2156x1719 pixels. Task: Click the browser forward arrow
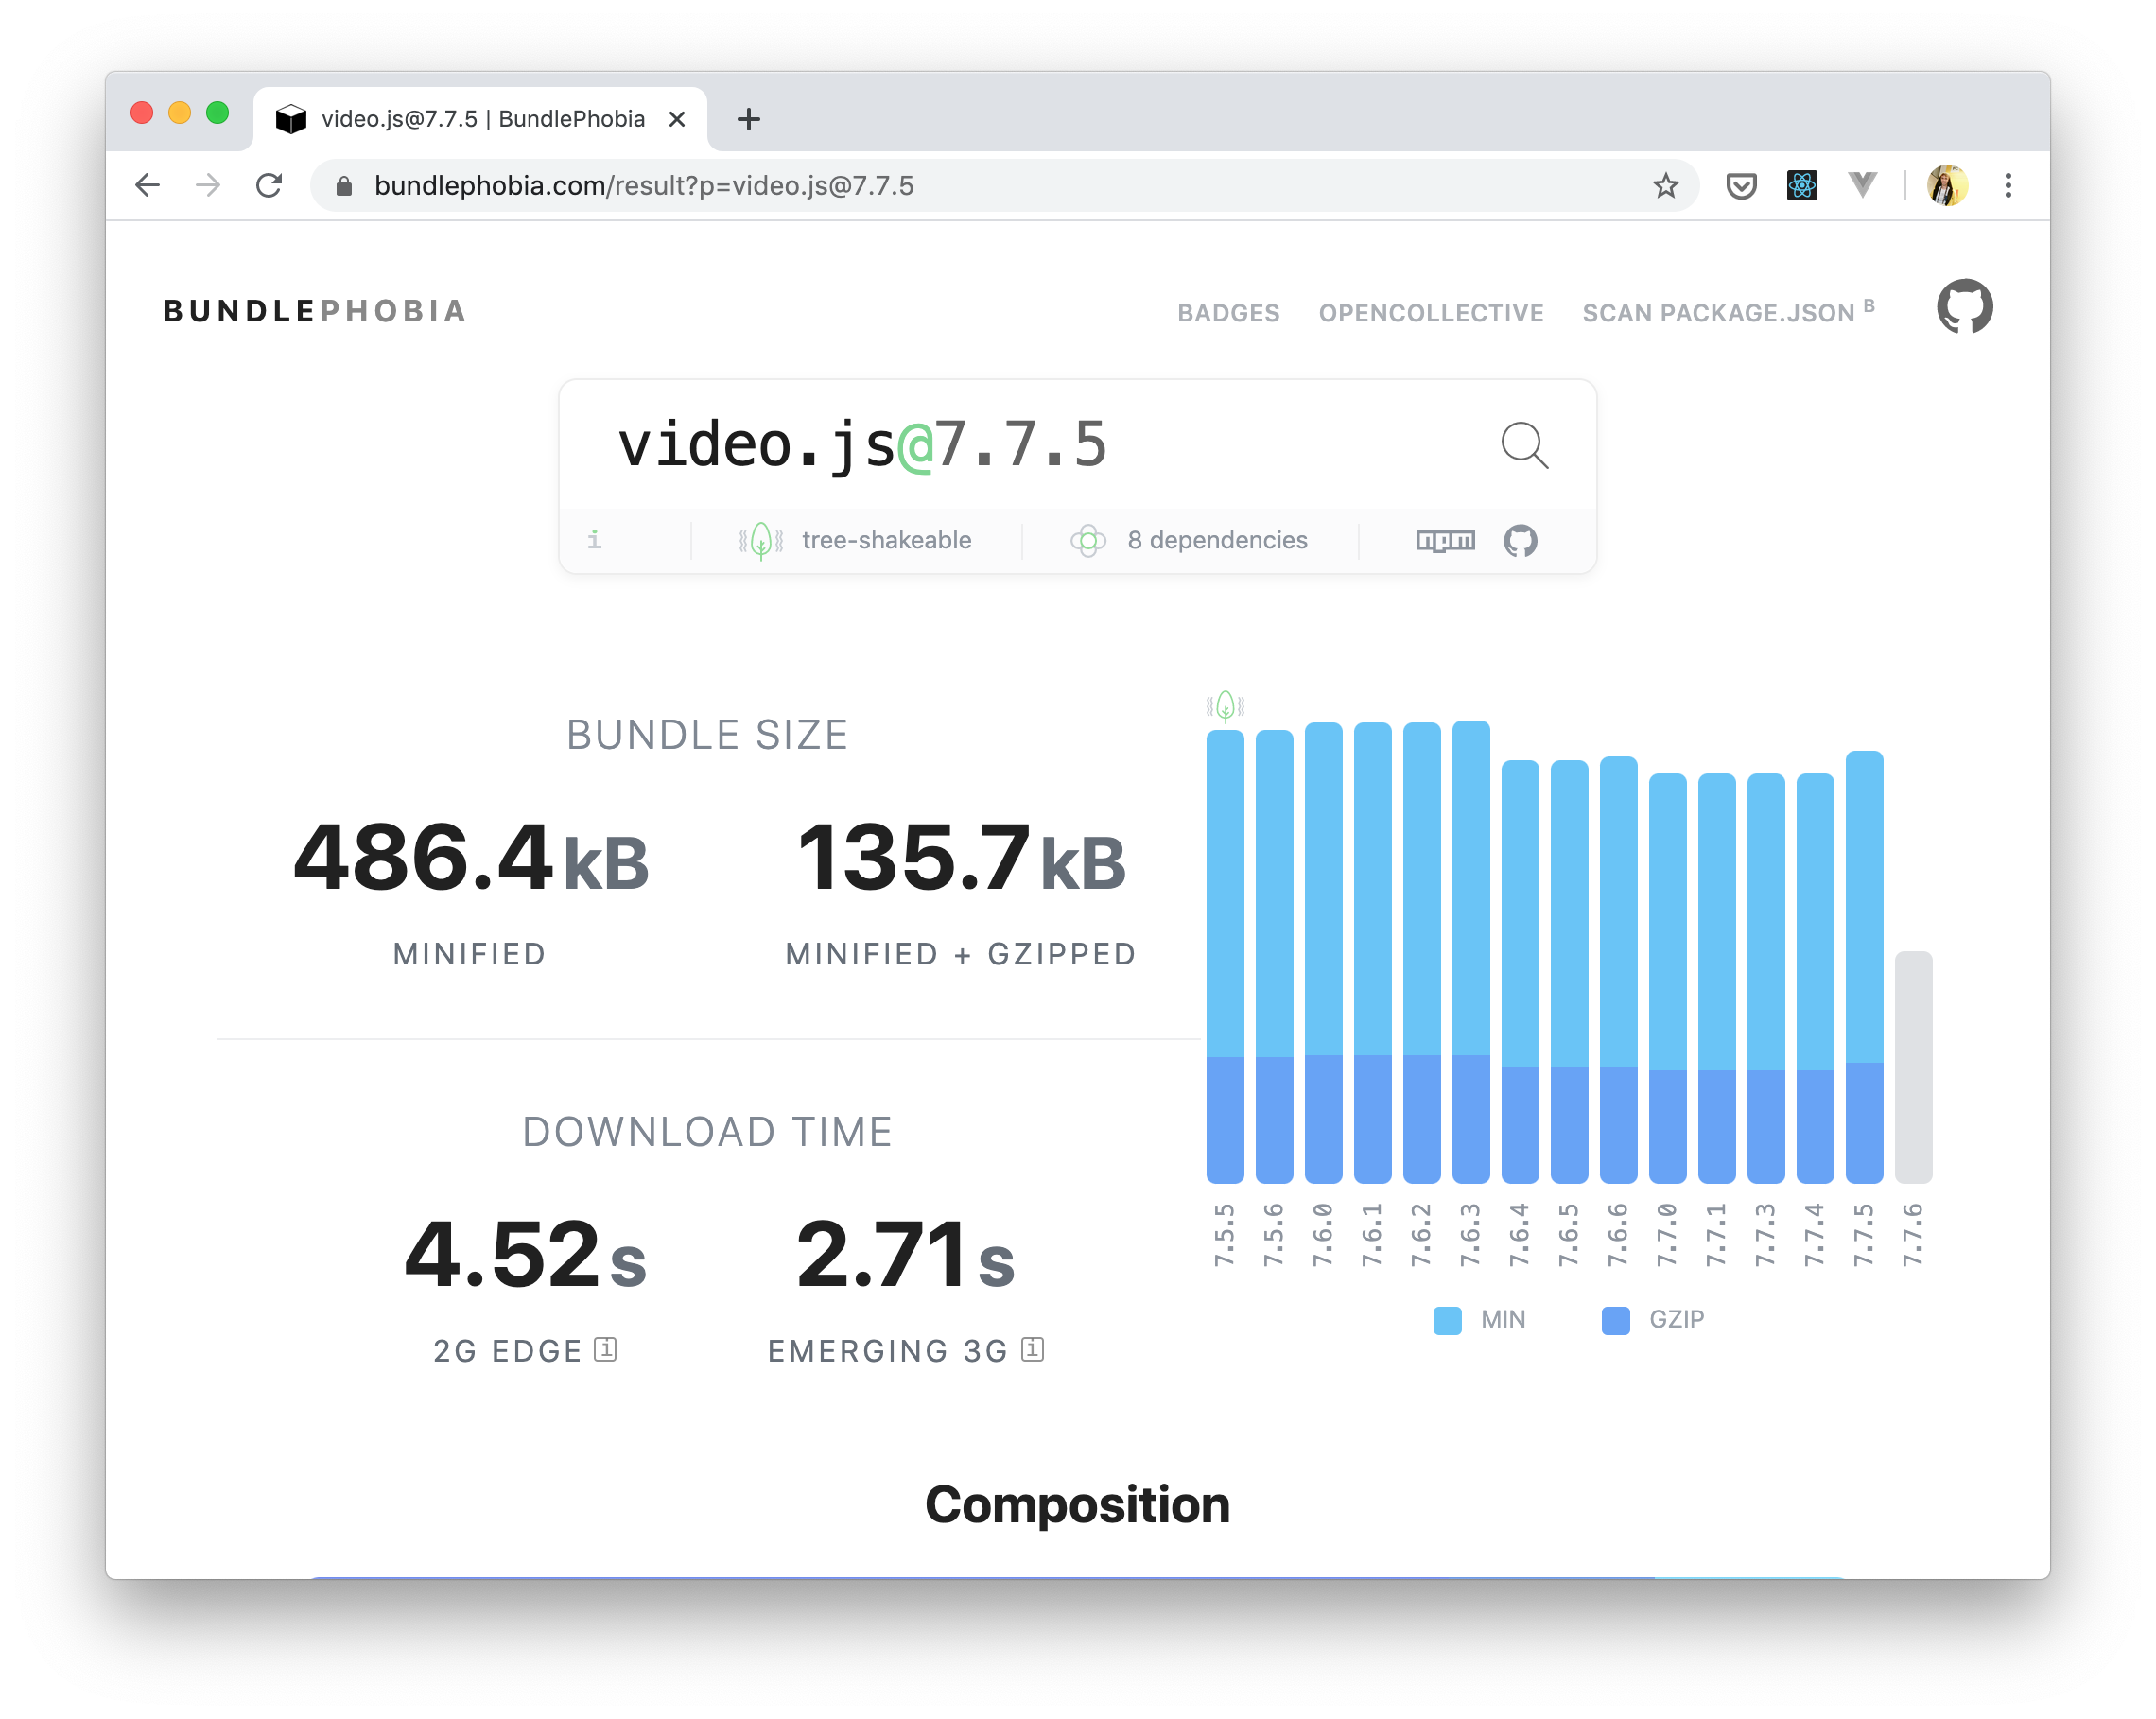pyautogui.click(x=208, y=185)
